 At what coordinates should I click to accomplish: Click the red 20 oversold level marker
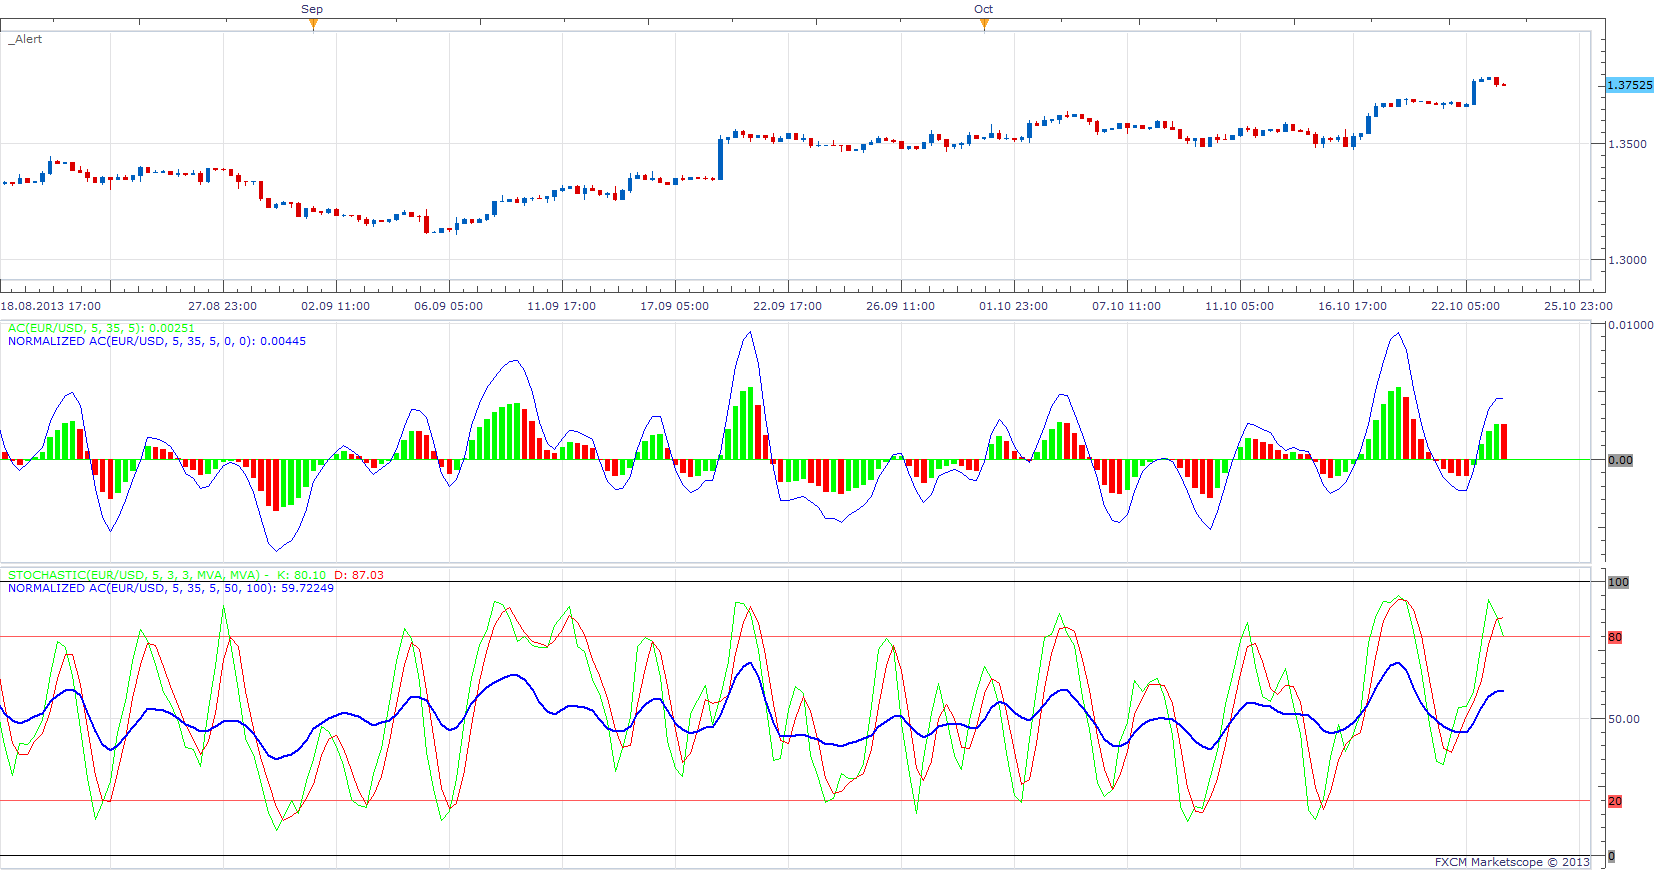[x=1615, y=801]
